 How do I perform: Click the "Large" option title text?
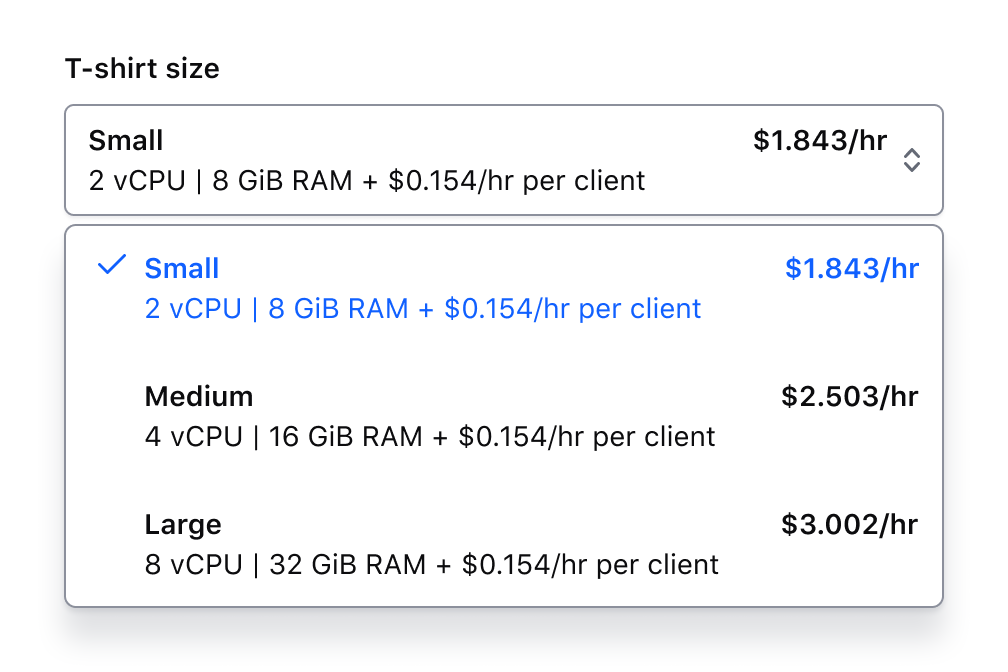(x=183, y=525)
